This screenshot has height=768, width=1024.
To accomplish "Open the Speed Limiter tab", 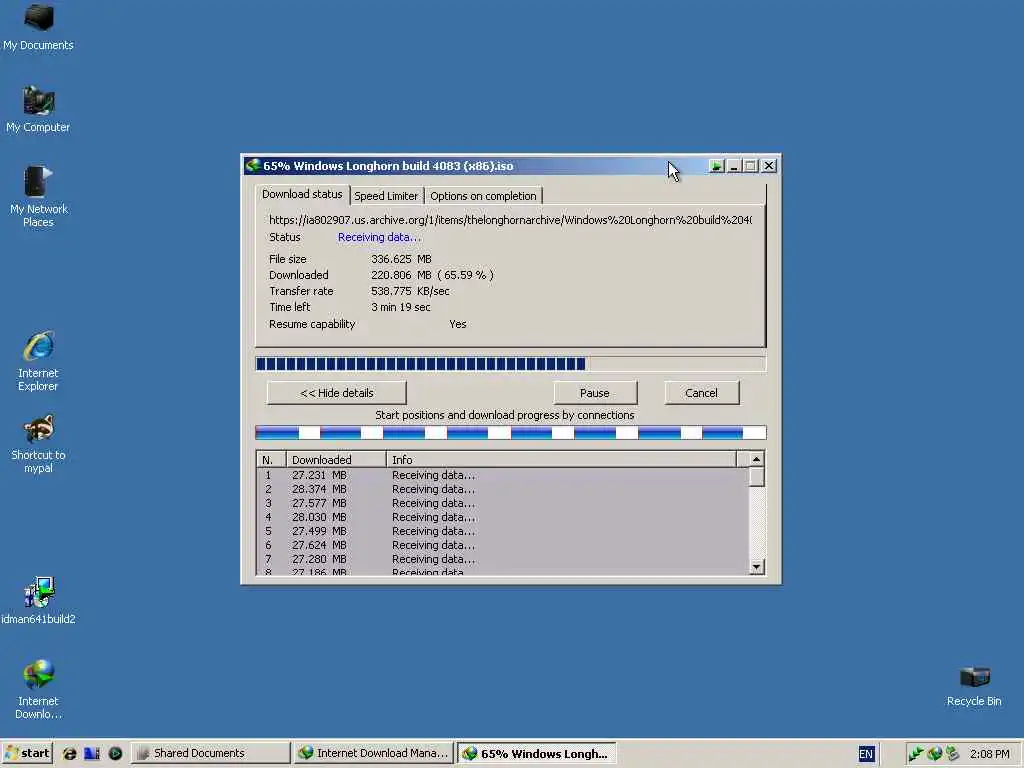I will tap(386, 196).
